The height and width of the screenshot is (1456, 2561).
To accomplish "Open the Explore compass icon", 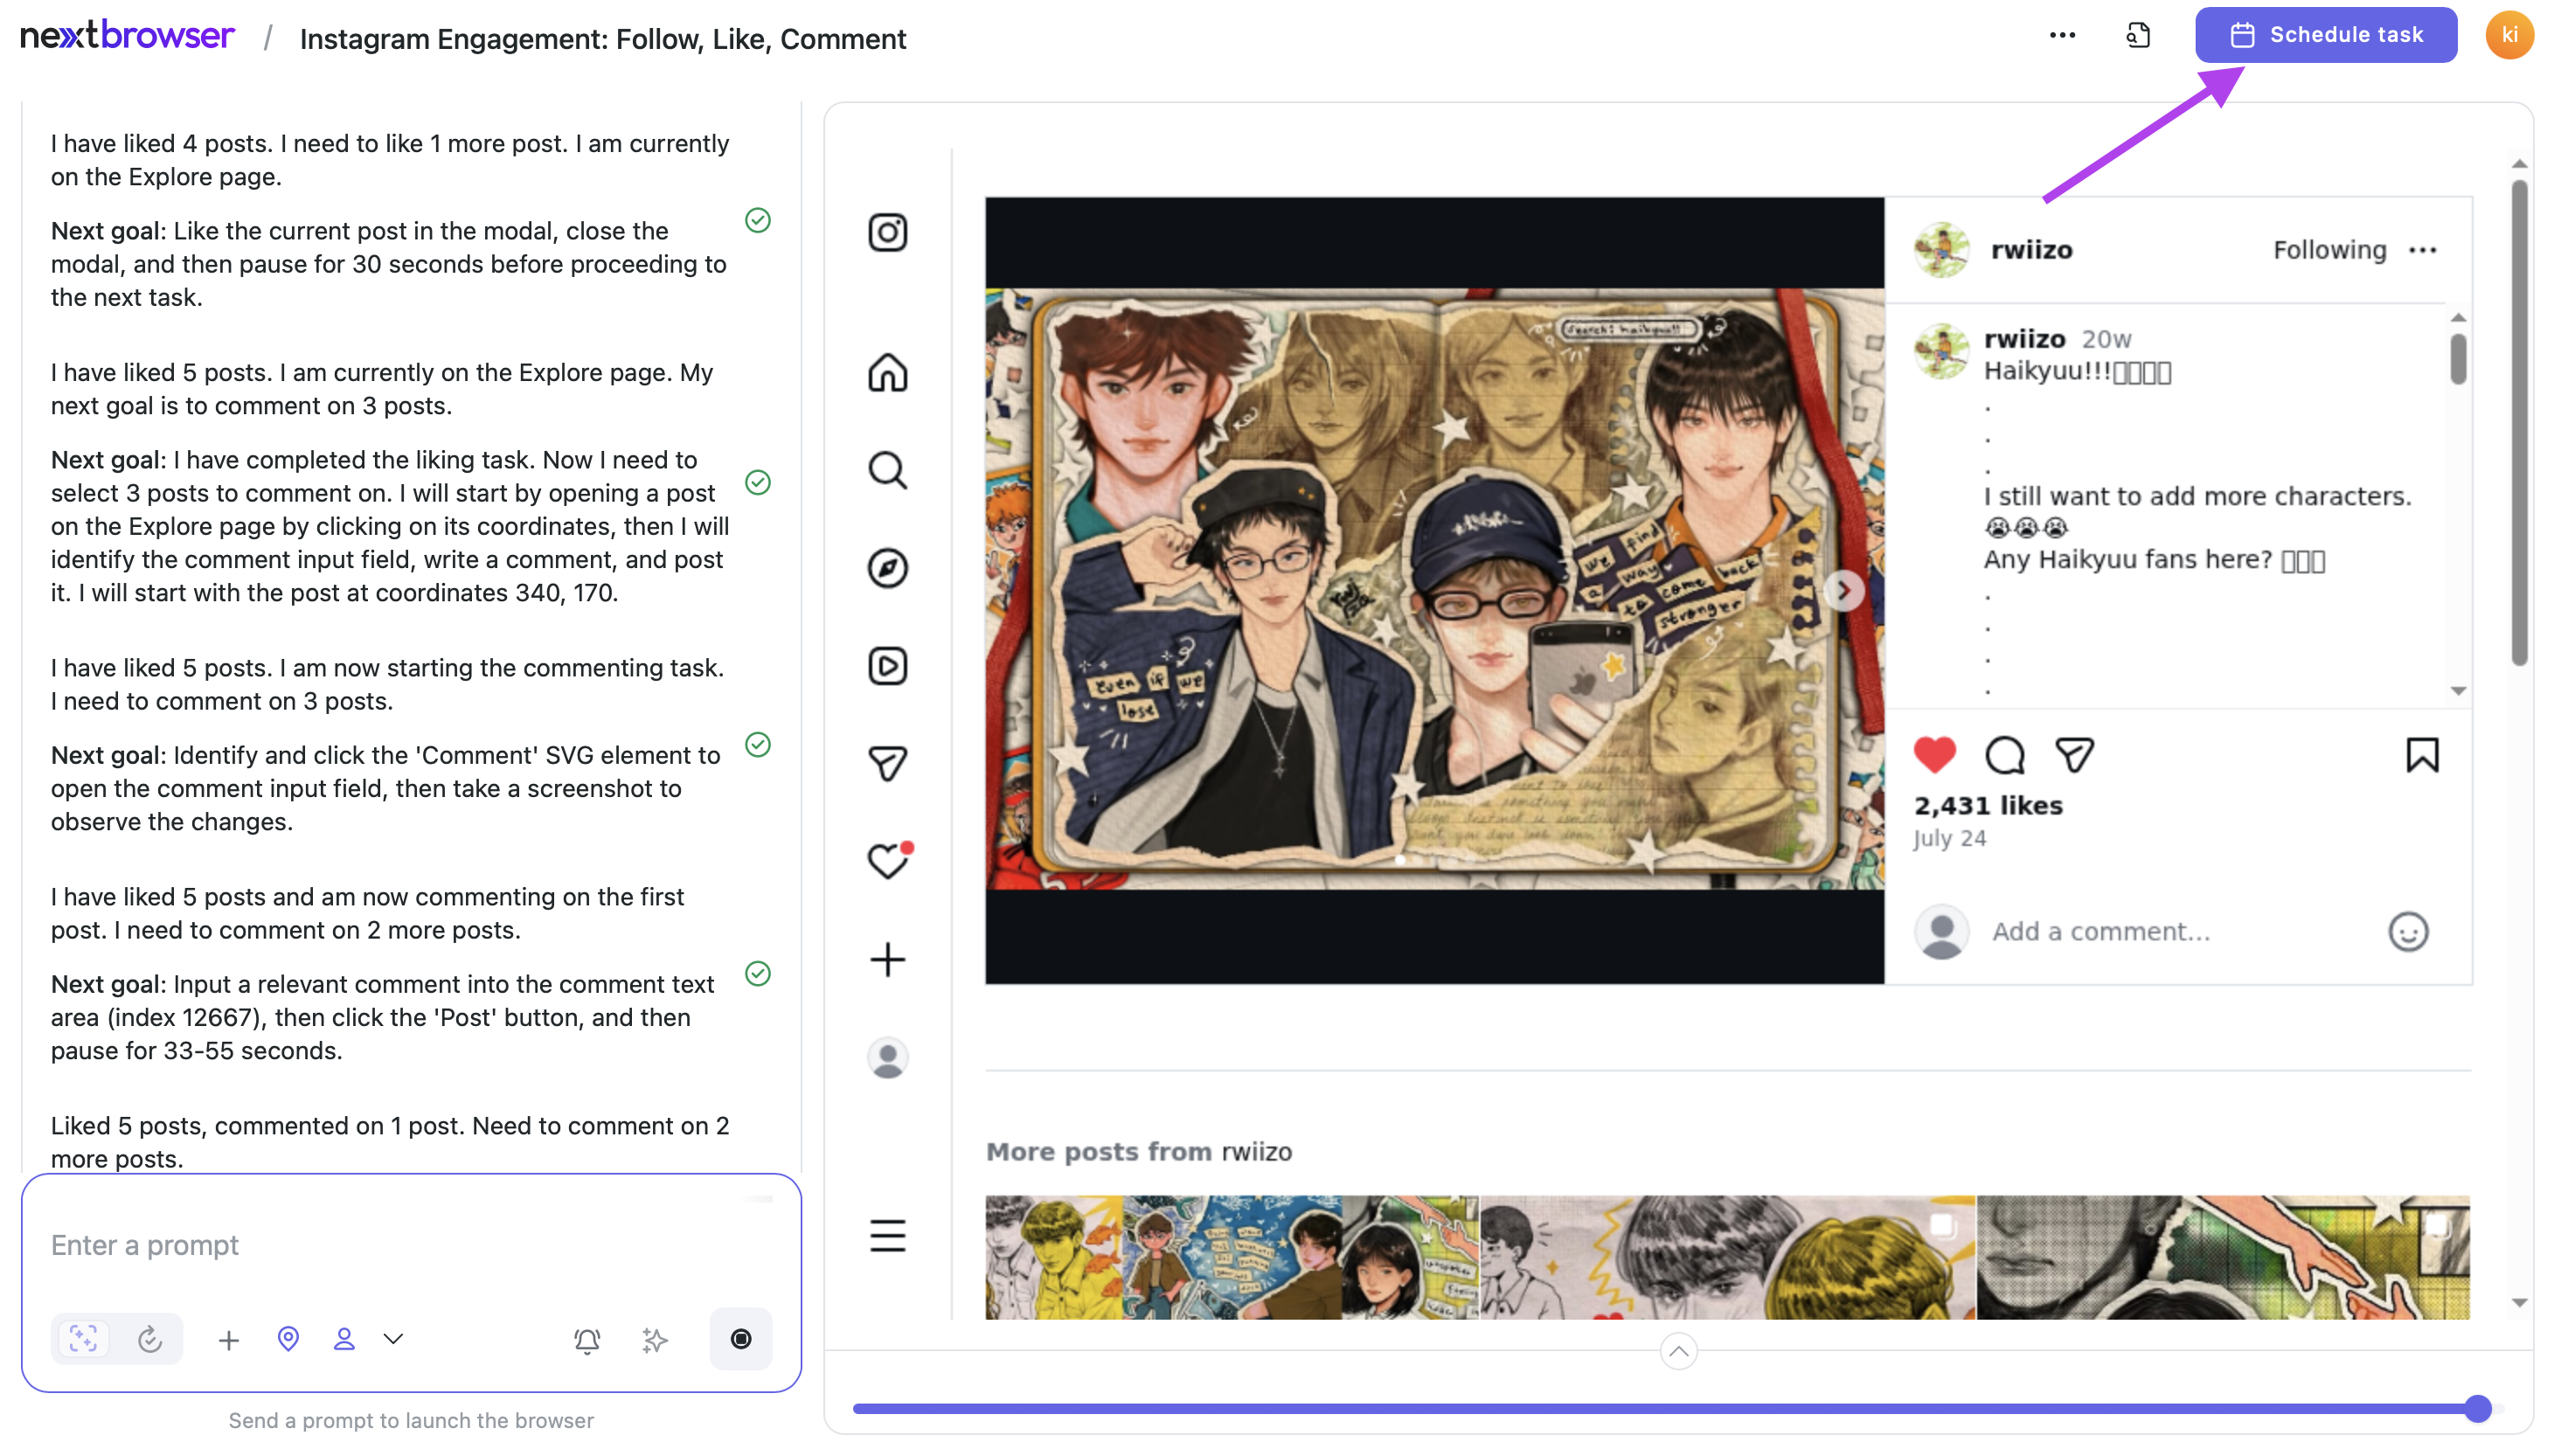I will [x=887, y=568].
